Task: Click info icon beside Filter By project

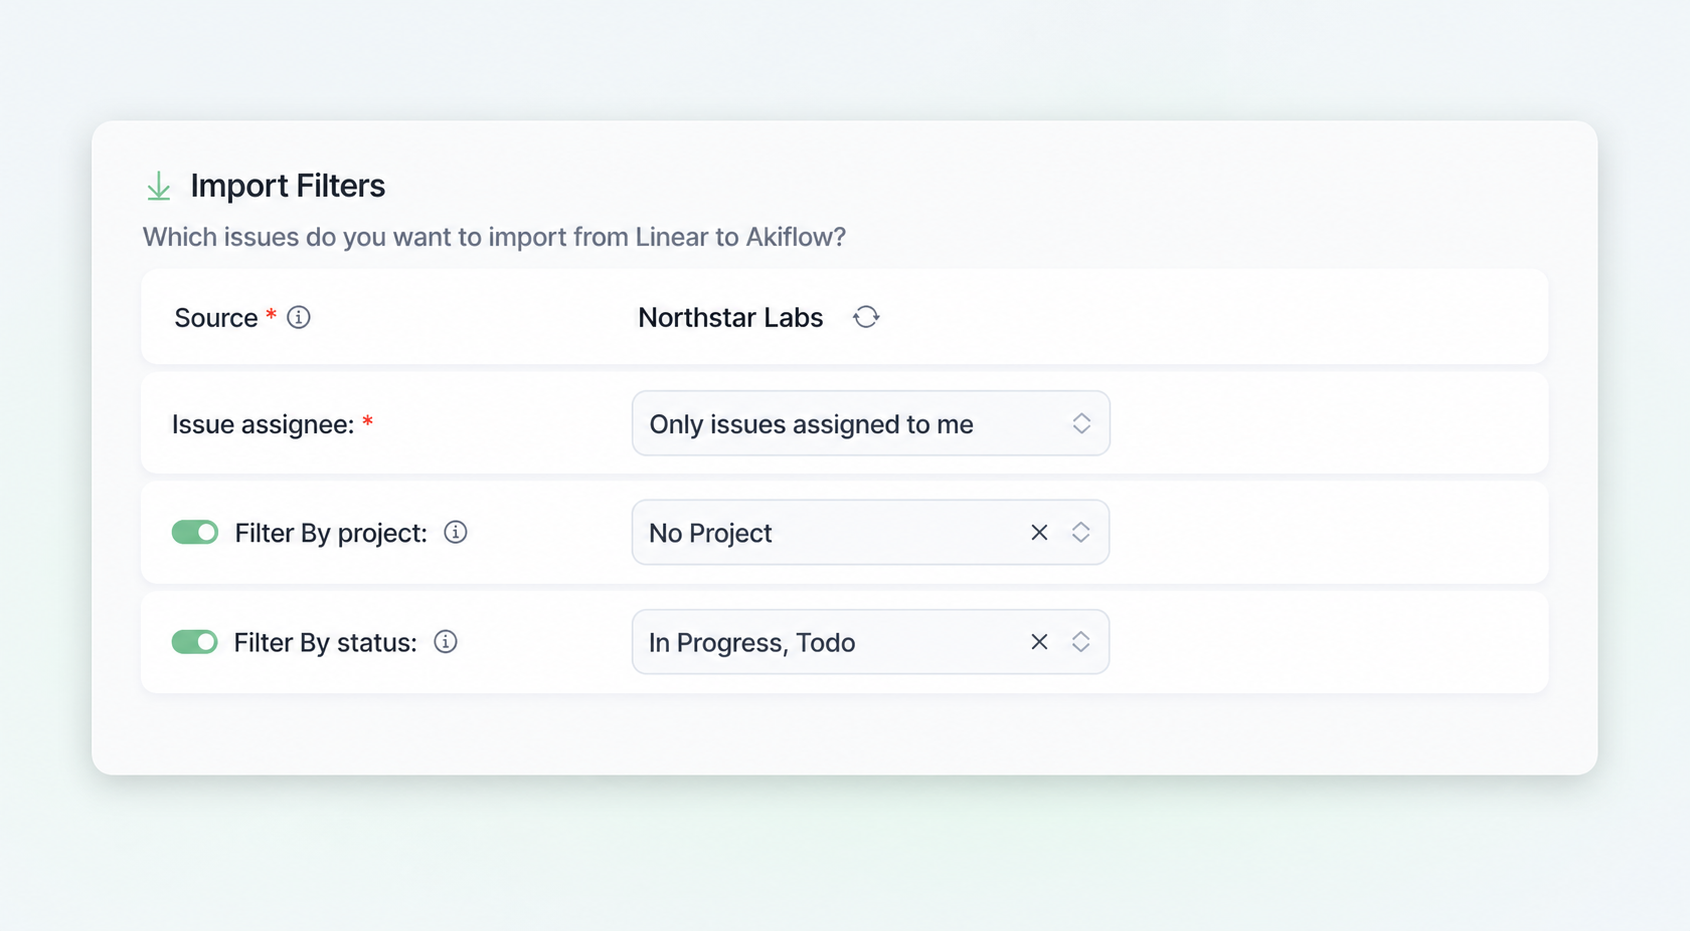Action: (x=455, y=532)
